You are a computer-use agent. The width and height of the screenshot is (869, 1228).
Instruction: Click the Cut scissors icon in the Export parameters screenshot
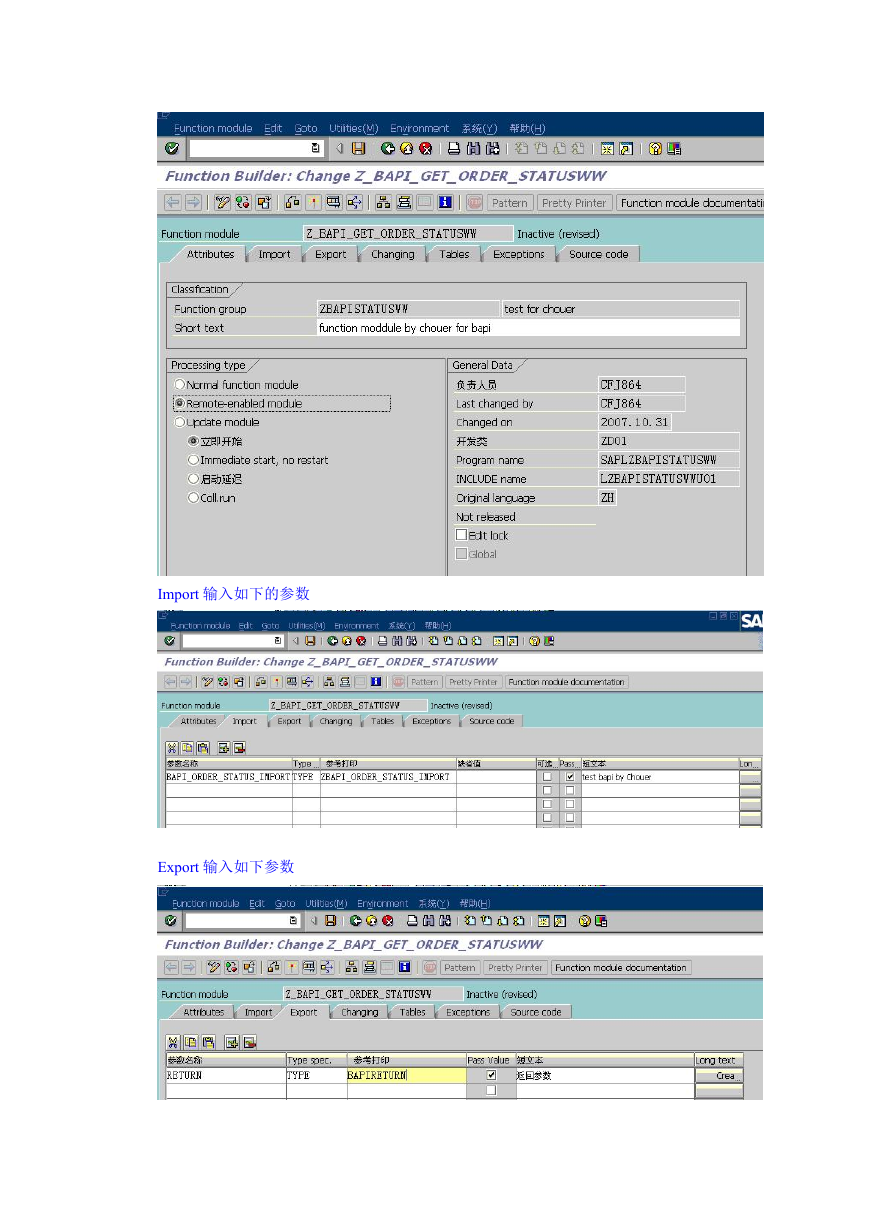173,1041
